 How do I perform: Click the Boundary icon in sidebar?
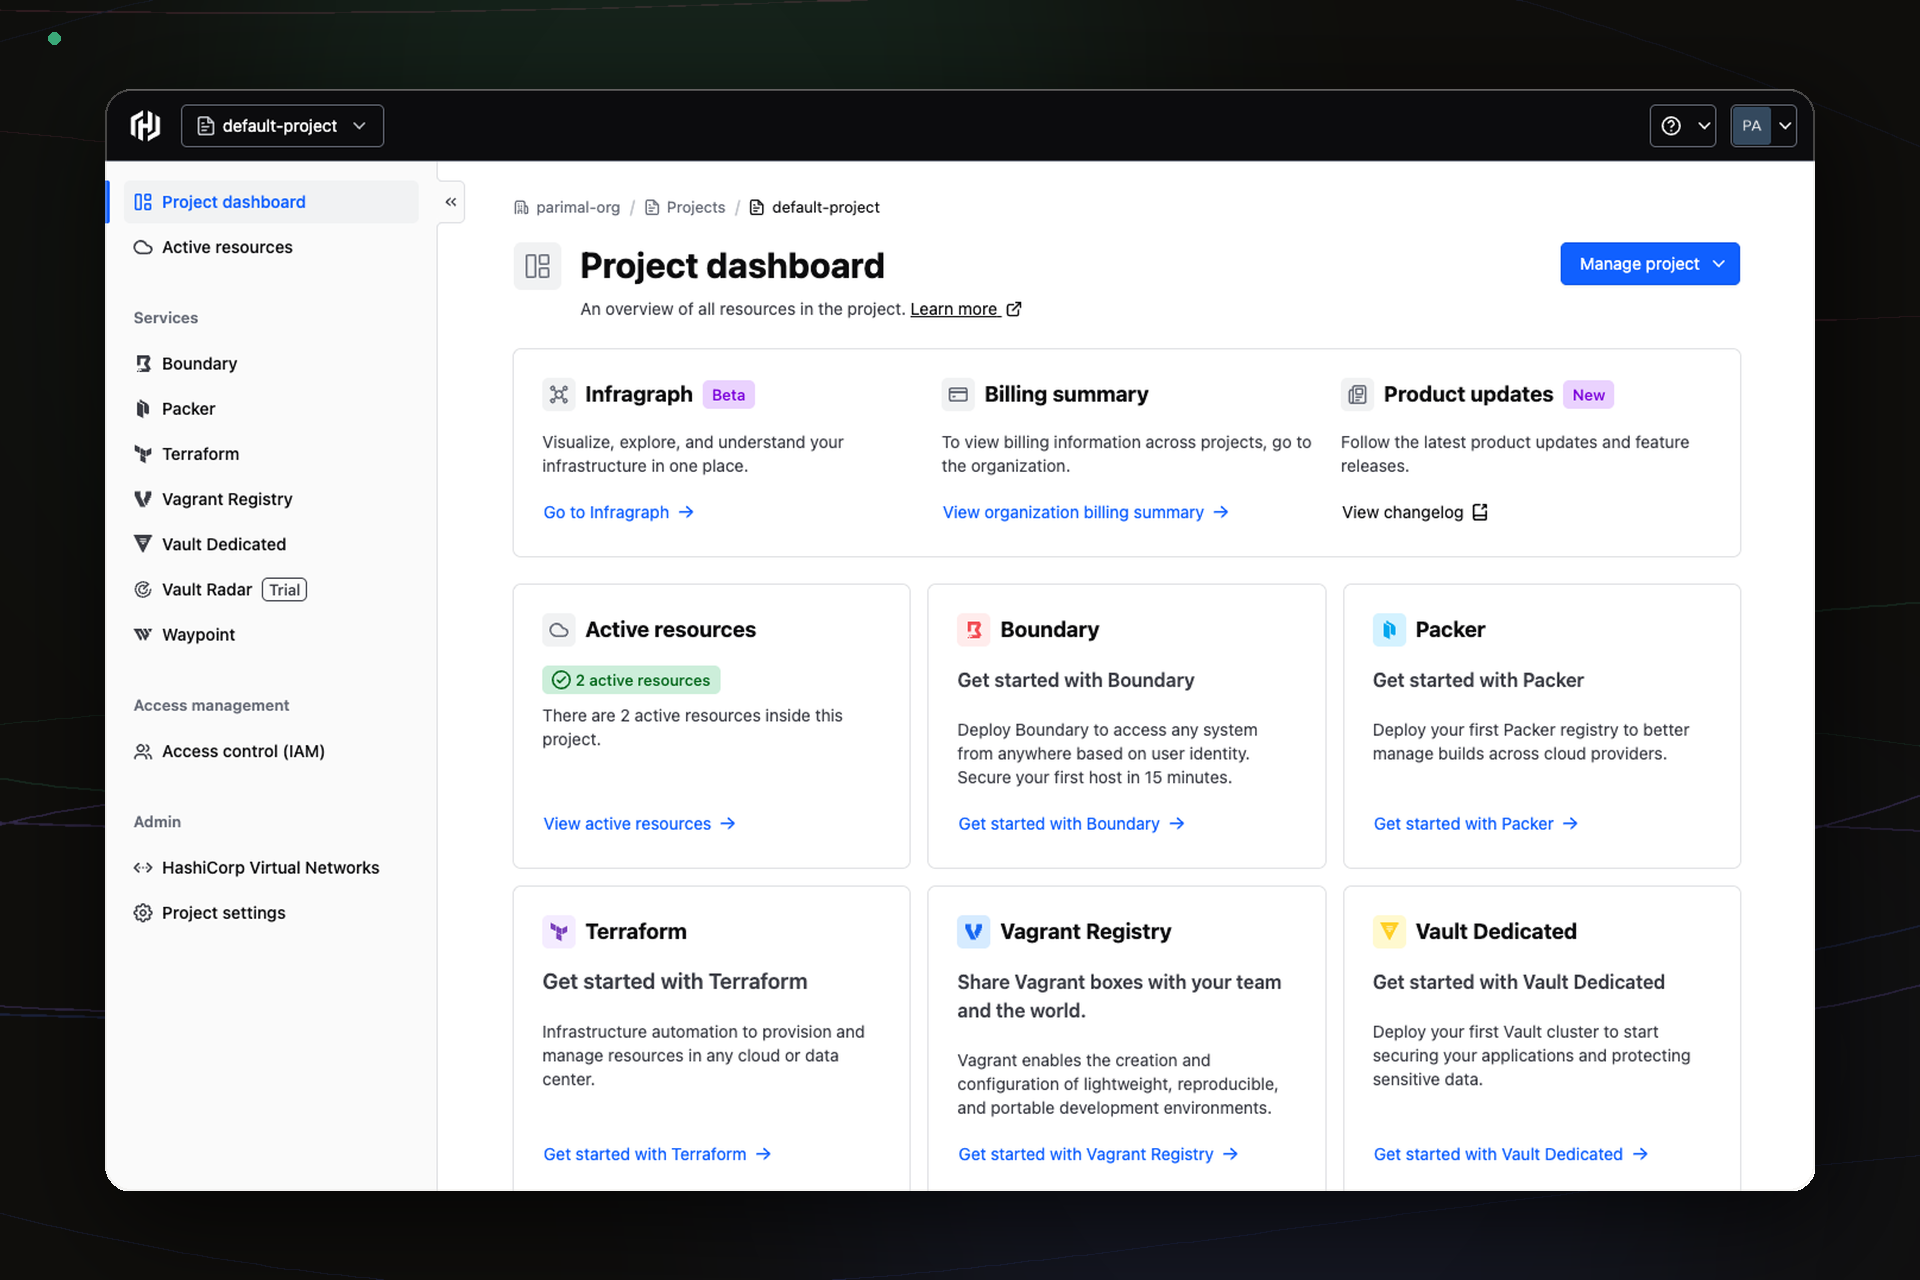pos(143,363)
